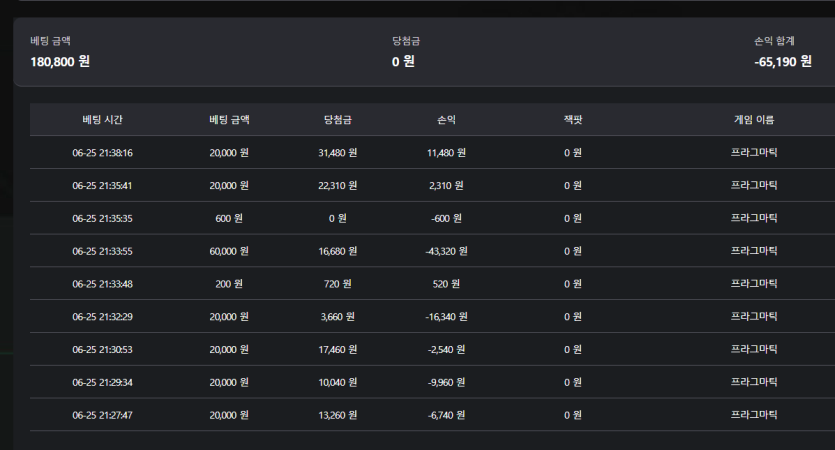Select the 베팅 시간 column header
Viewport: 835px width, 450px height.
[x=102, y=120]
